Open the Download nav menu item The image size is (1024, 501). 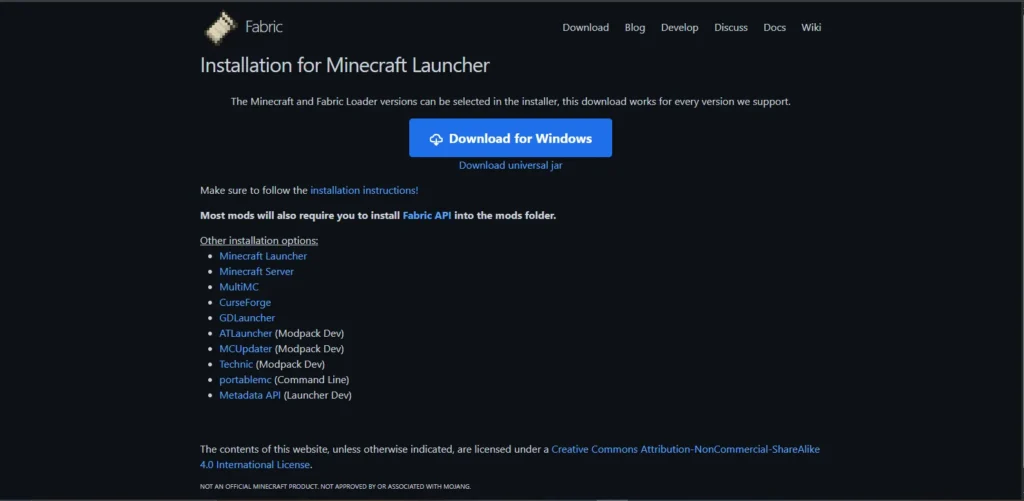(x=585, y=27)
